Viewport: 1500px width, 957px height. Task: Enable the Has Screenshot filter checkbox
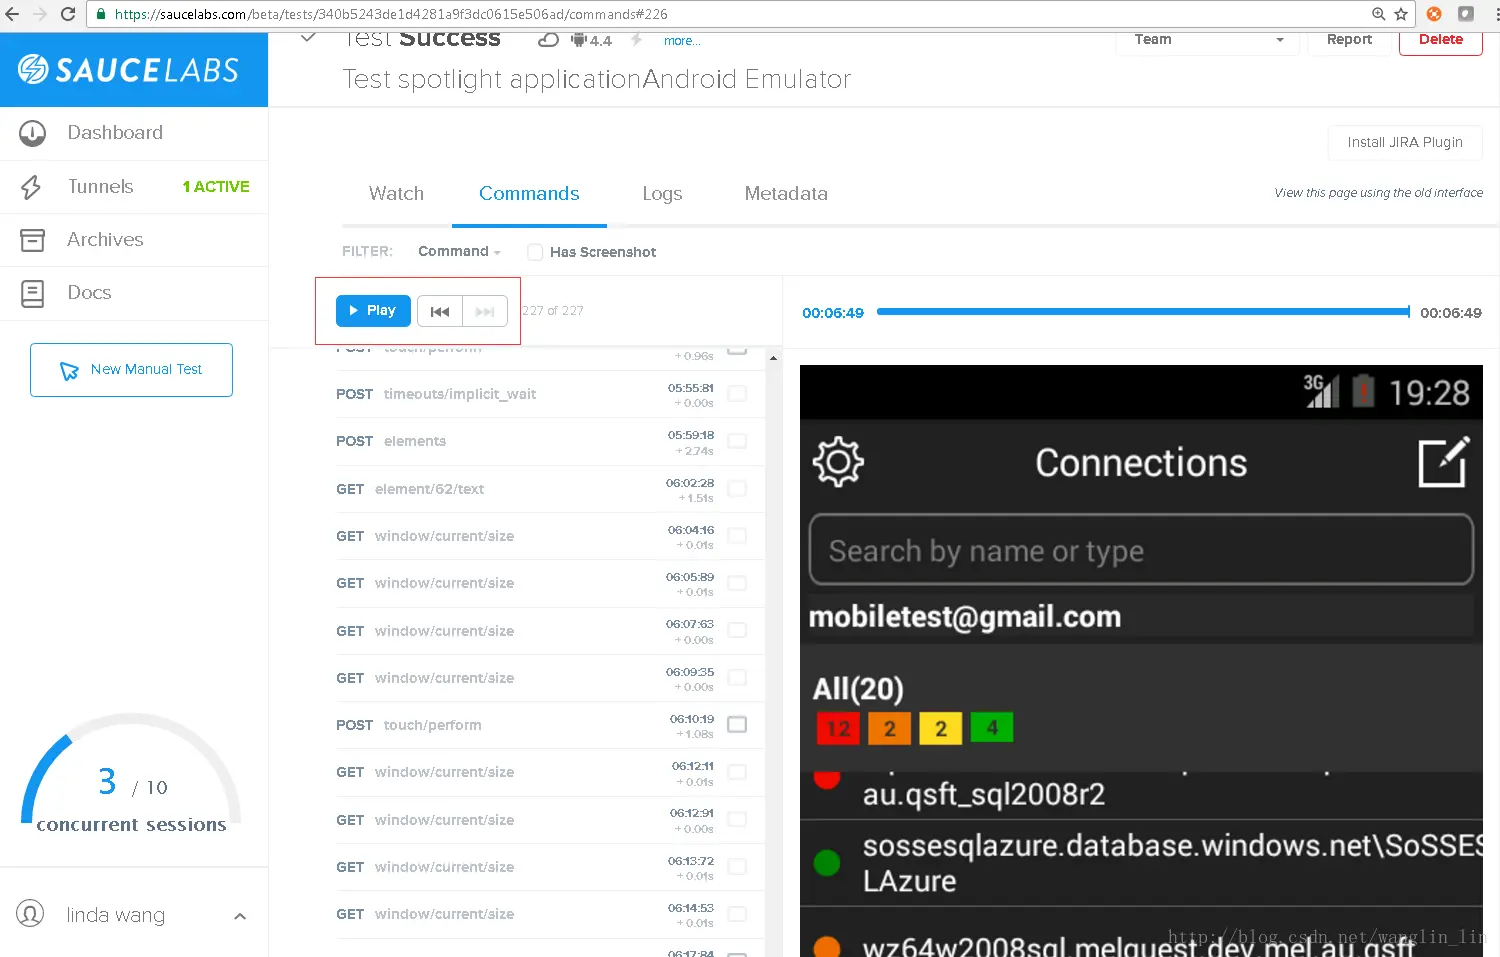point(535,252)
